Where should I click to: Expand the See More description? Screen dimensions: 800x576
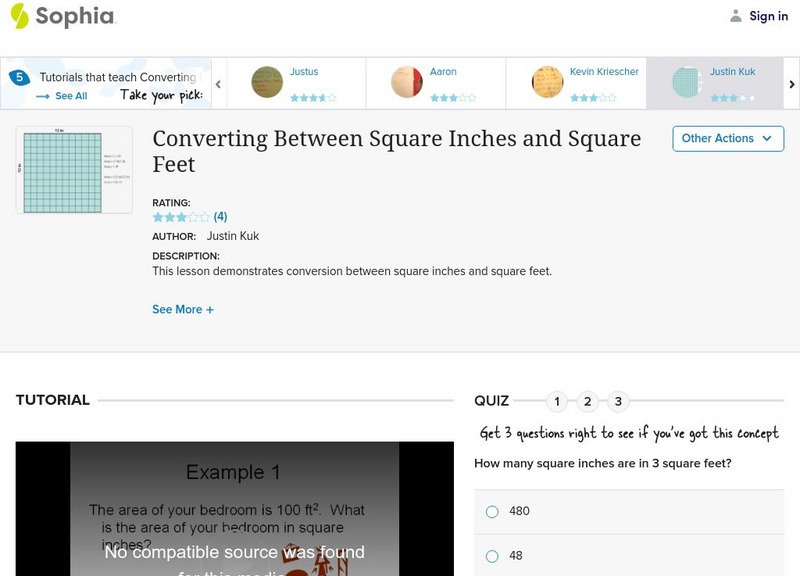(183, 309)
